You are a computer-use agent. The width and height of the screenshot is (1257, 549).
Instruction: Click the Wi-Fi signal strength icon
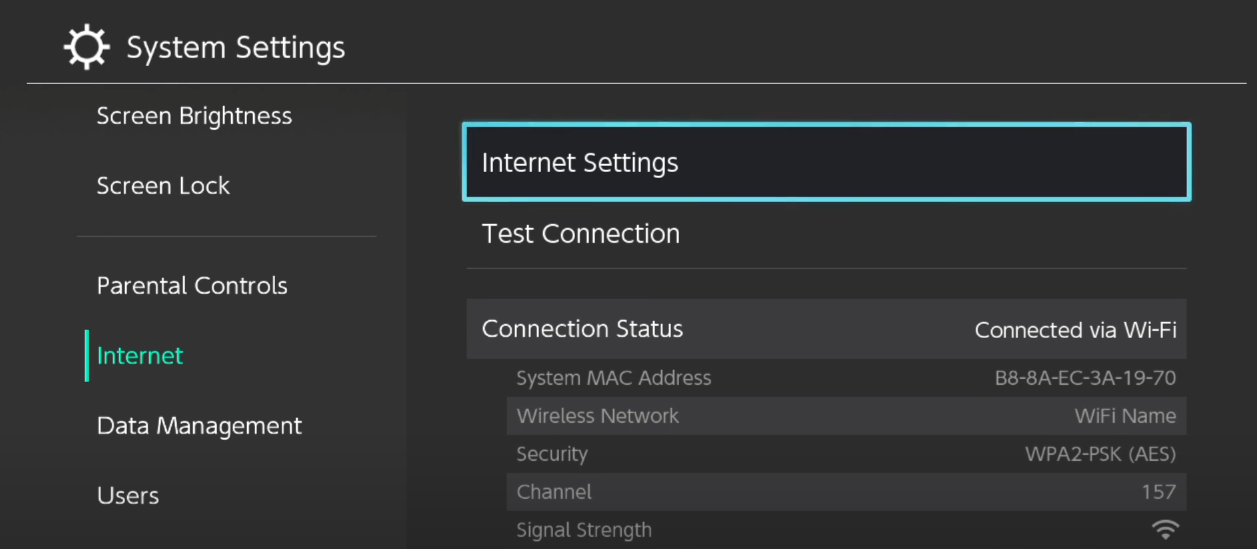coord(1164,530)
